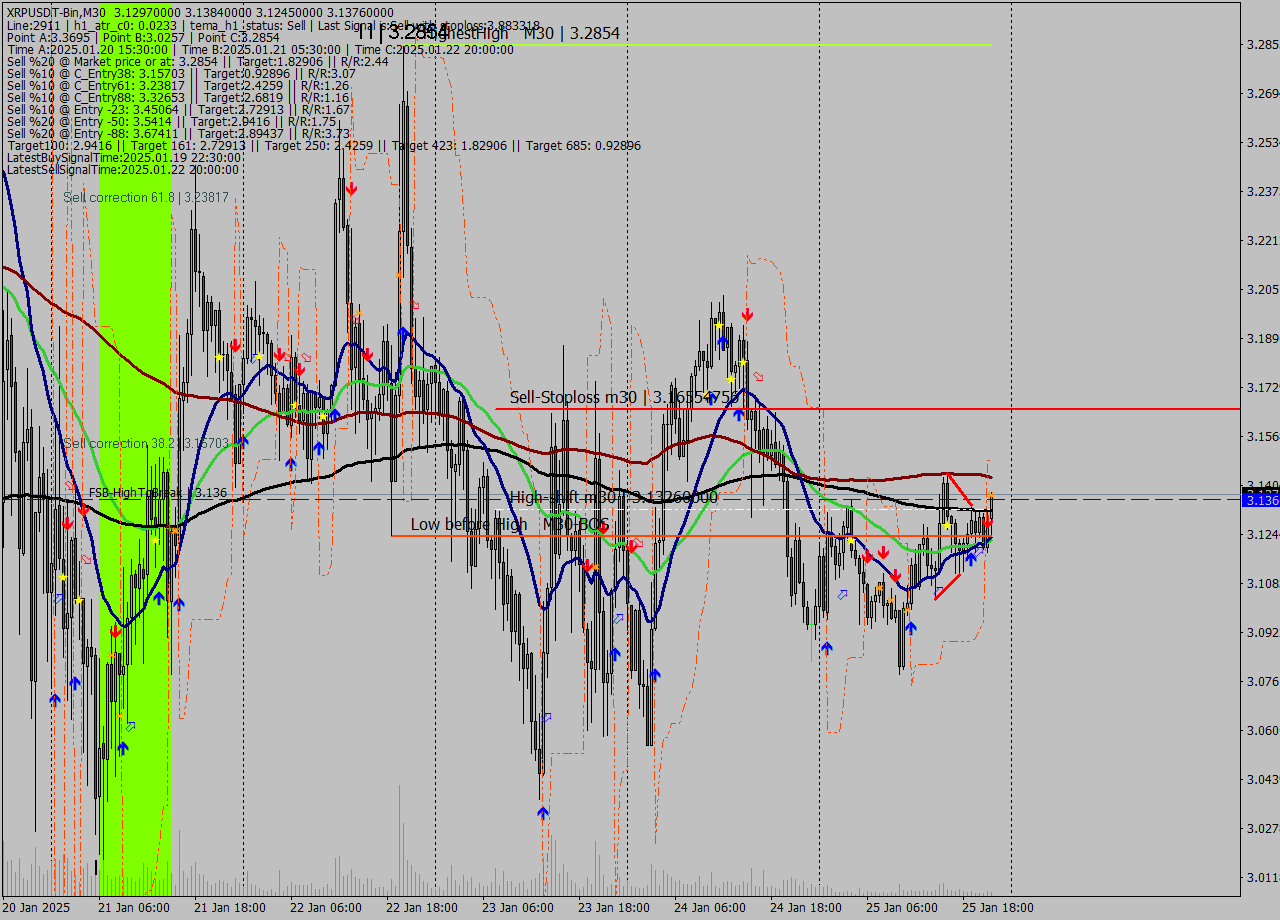Click the 3.156 price axis label
The height and width of the screenshot is (920, 1280).
(1262, 436)
